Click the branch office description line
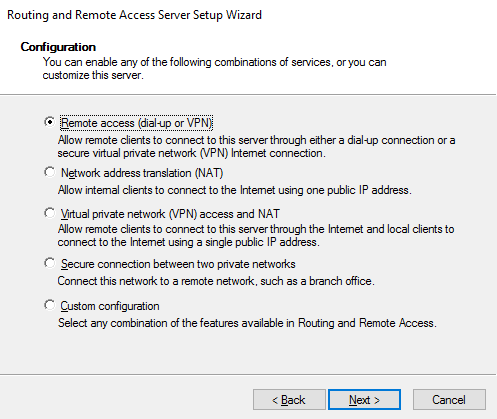Image resolution: width=497 pixels, height=419 pixels. click(216, 281)
